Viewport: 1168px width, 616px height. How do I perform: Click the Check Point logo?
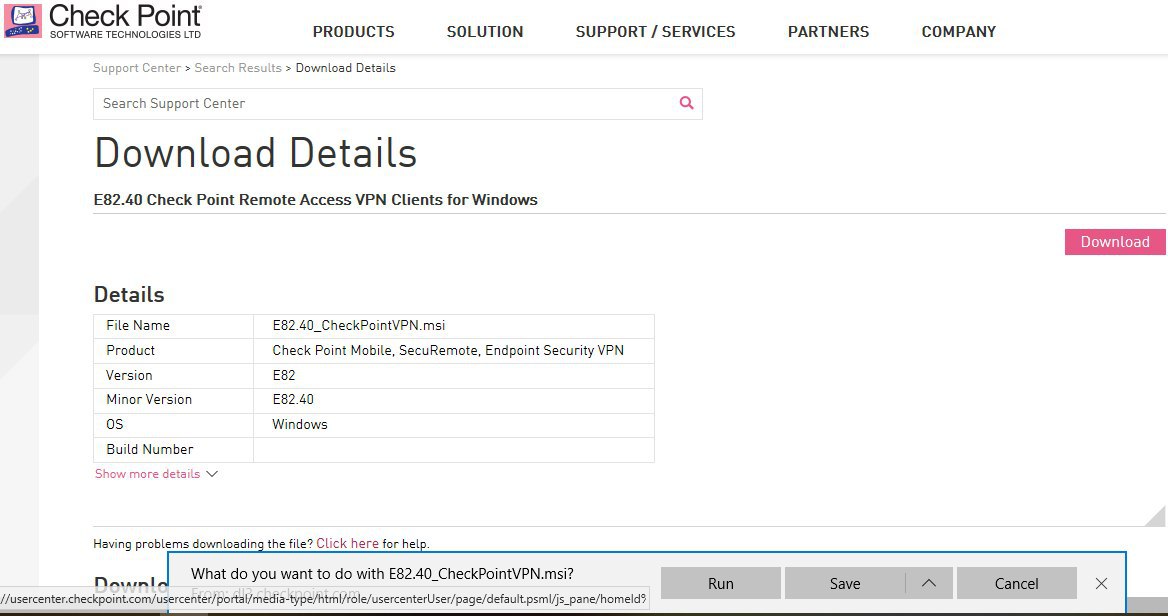(x=103, y=22)
